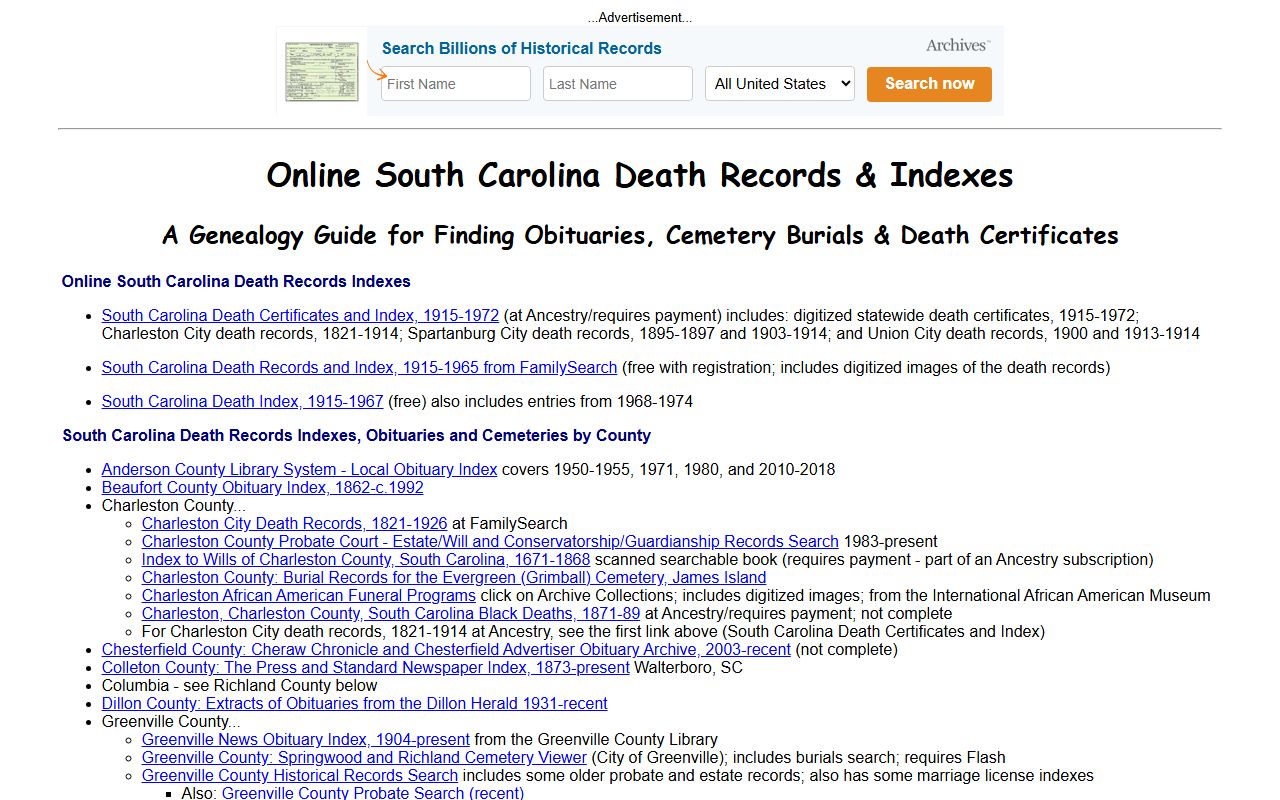Open Beaufort County Obituary Index link
This screenshot has width=1280, height=800.
[x=262, y=487]
